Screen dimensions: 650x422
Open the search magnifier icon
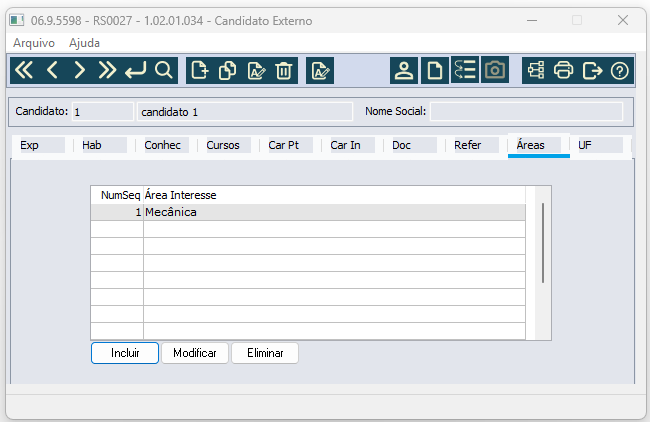coord(164,70)
